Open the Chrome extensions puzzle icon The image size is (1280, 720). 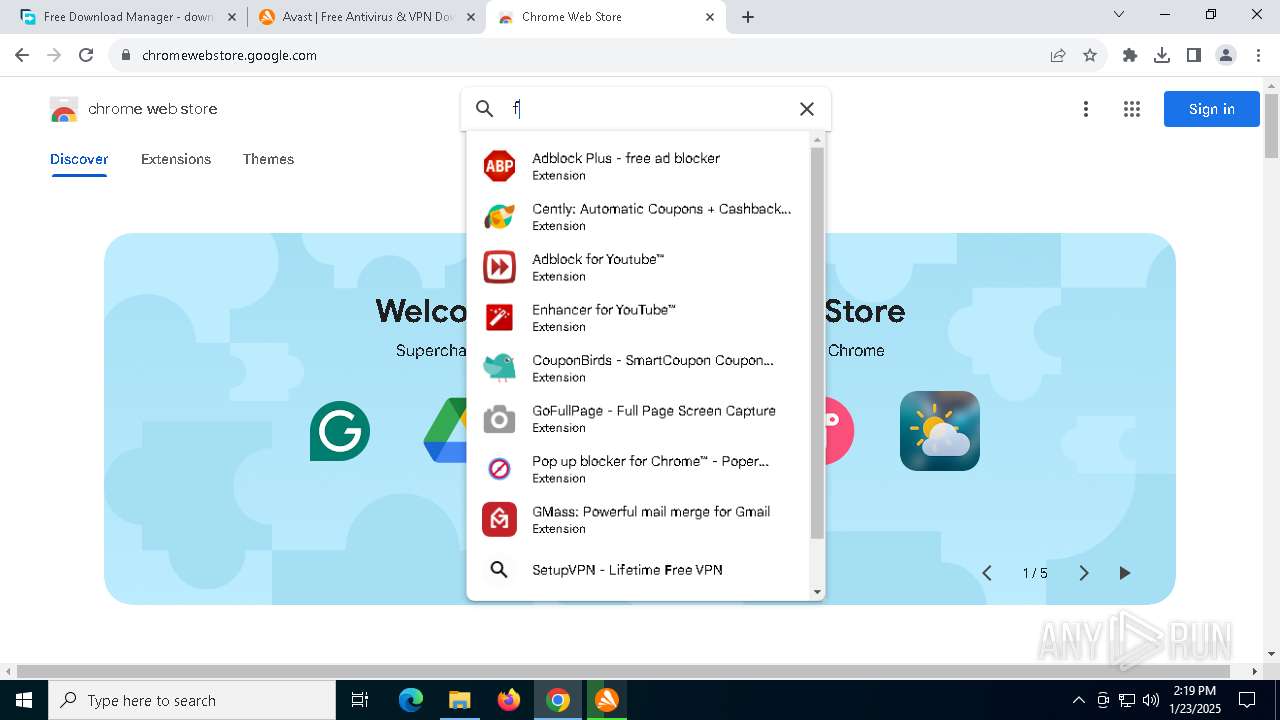click(1130, 55)
